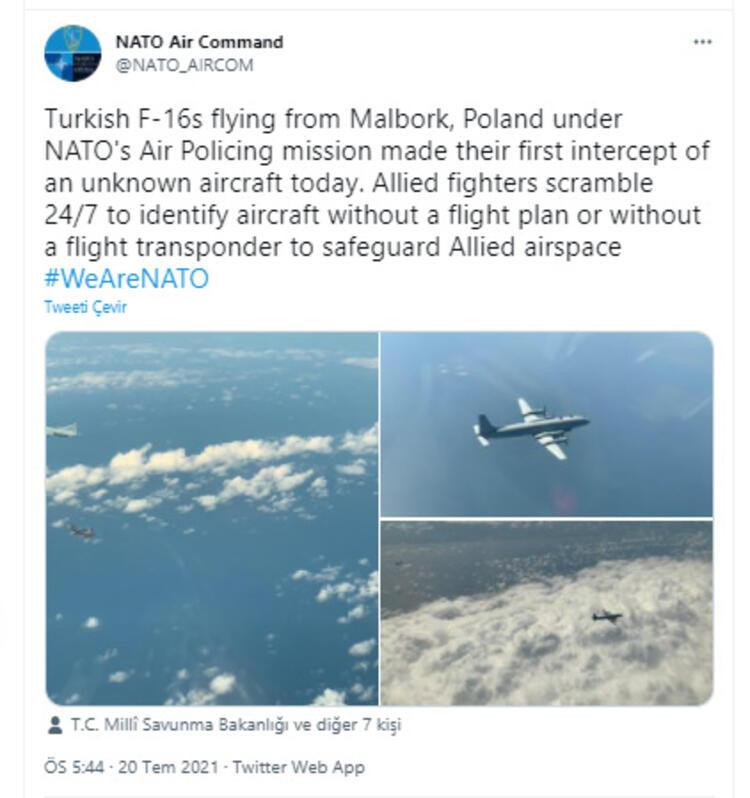Click the Tweeti Çevir translate link
The height and width of the screenshot is (798, 750).
85,307
